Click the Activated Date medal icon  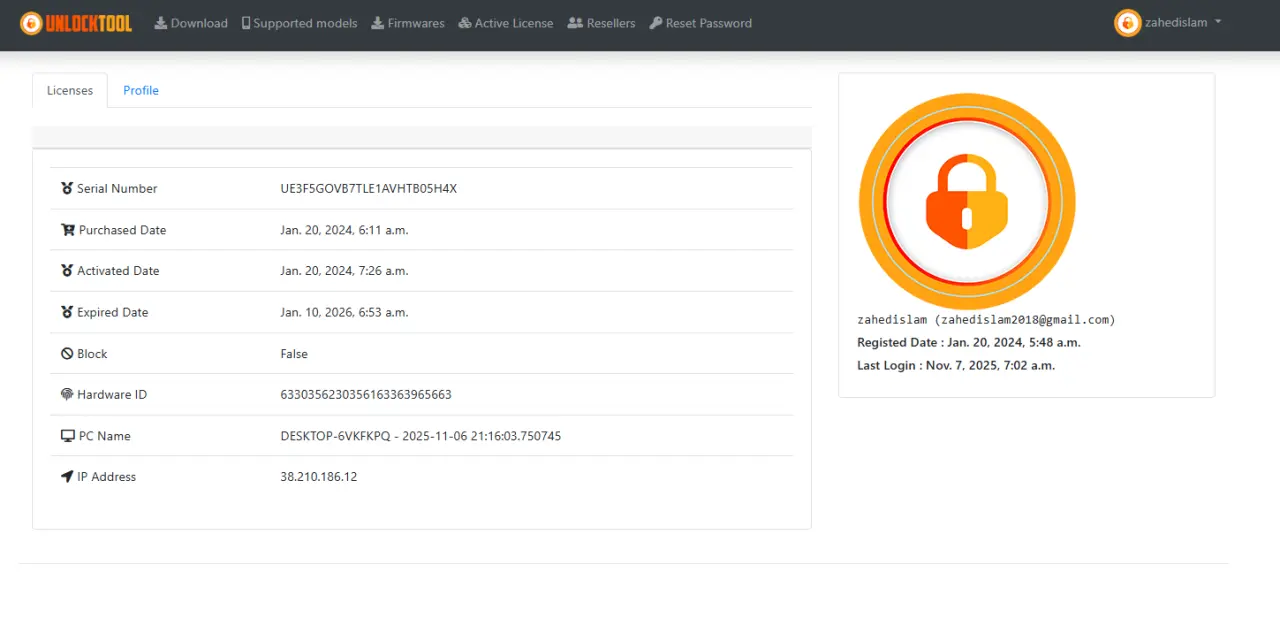pos(67,271)
